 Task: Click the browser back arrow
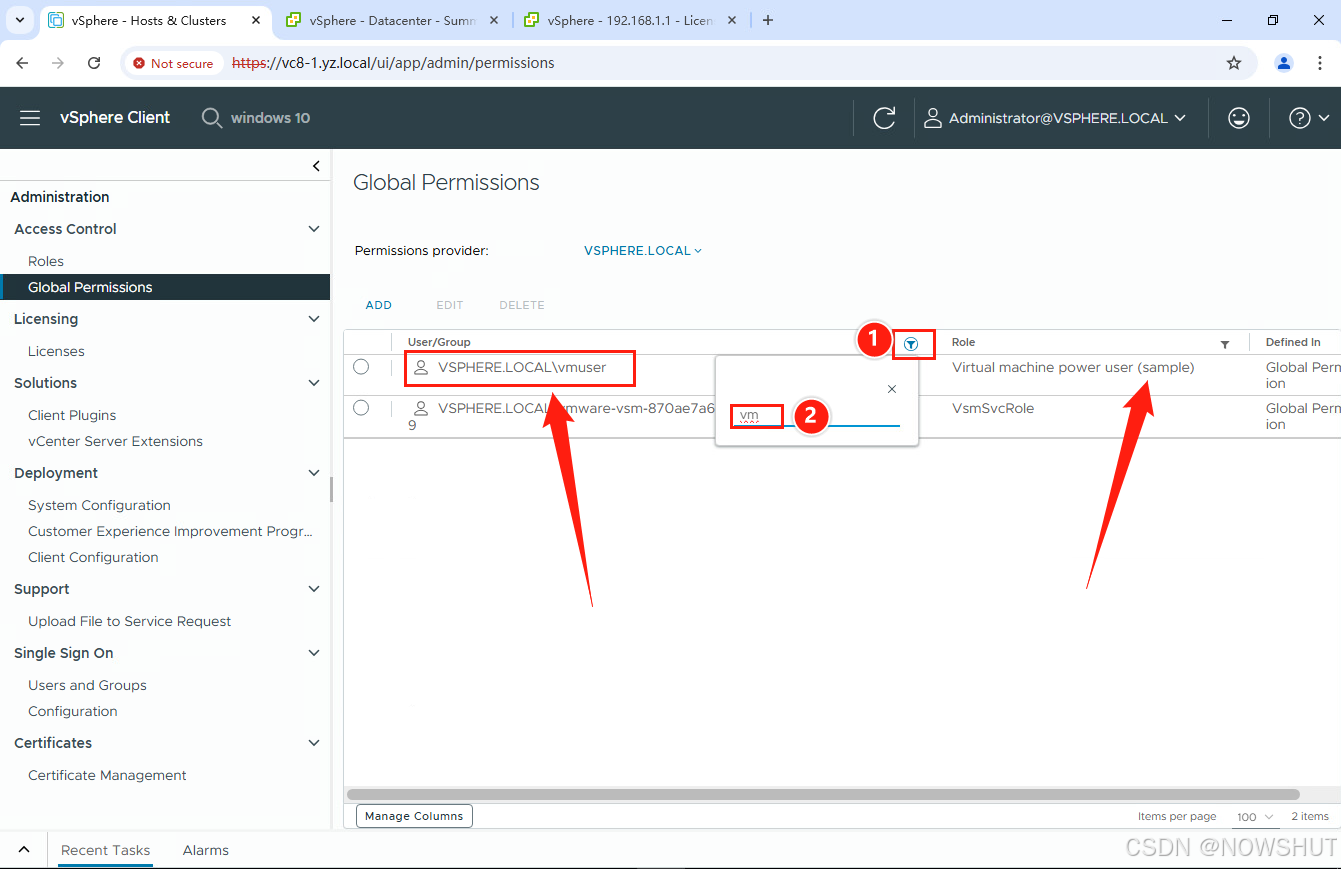click(x=22, y=63)
